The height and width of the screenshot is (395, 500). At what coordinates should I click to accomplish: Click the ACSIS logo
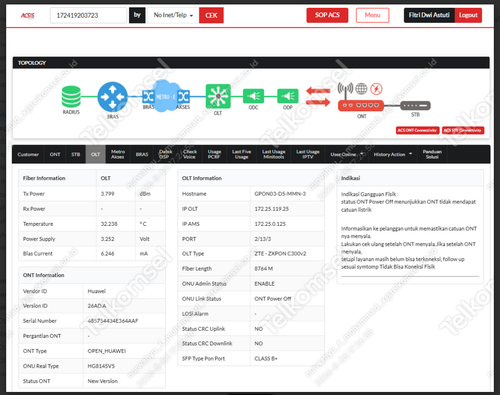pos(27,15)
